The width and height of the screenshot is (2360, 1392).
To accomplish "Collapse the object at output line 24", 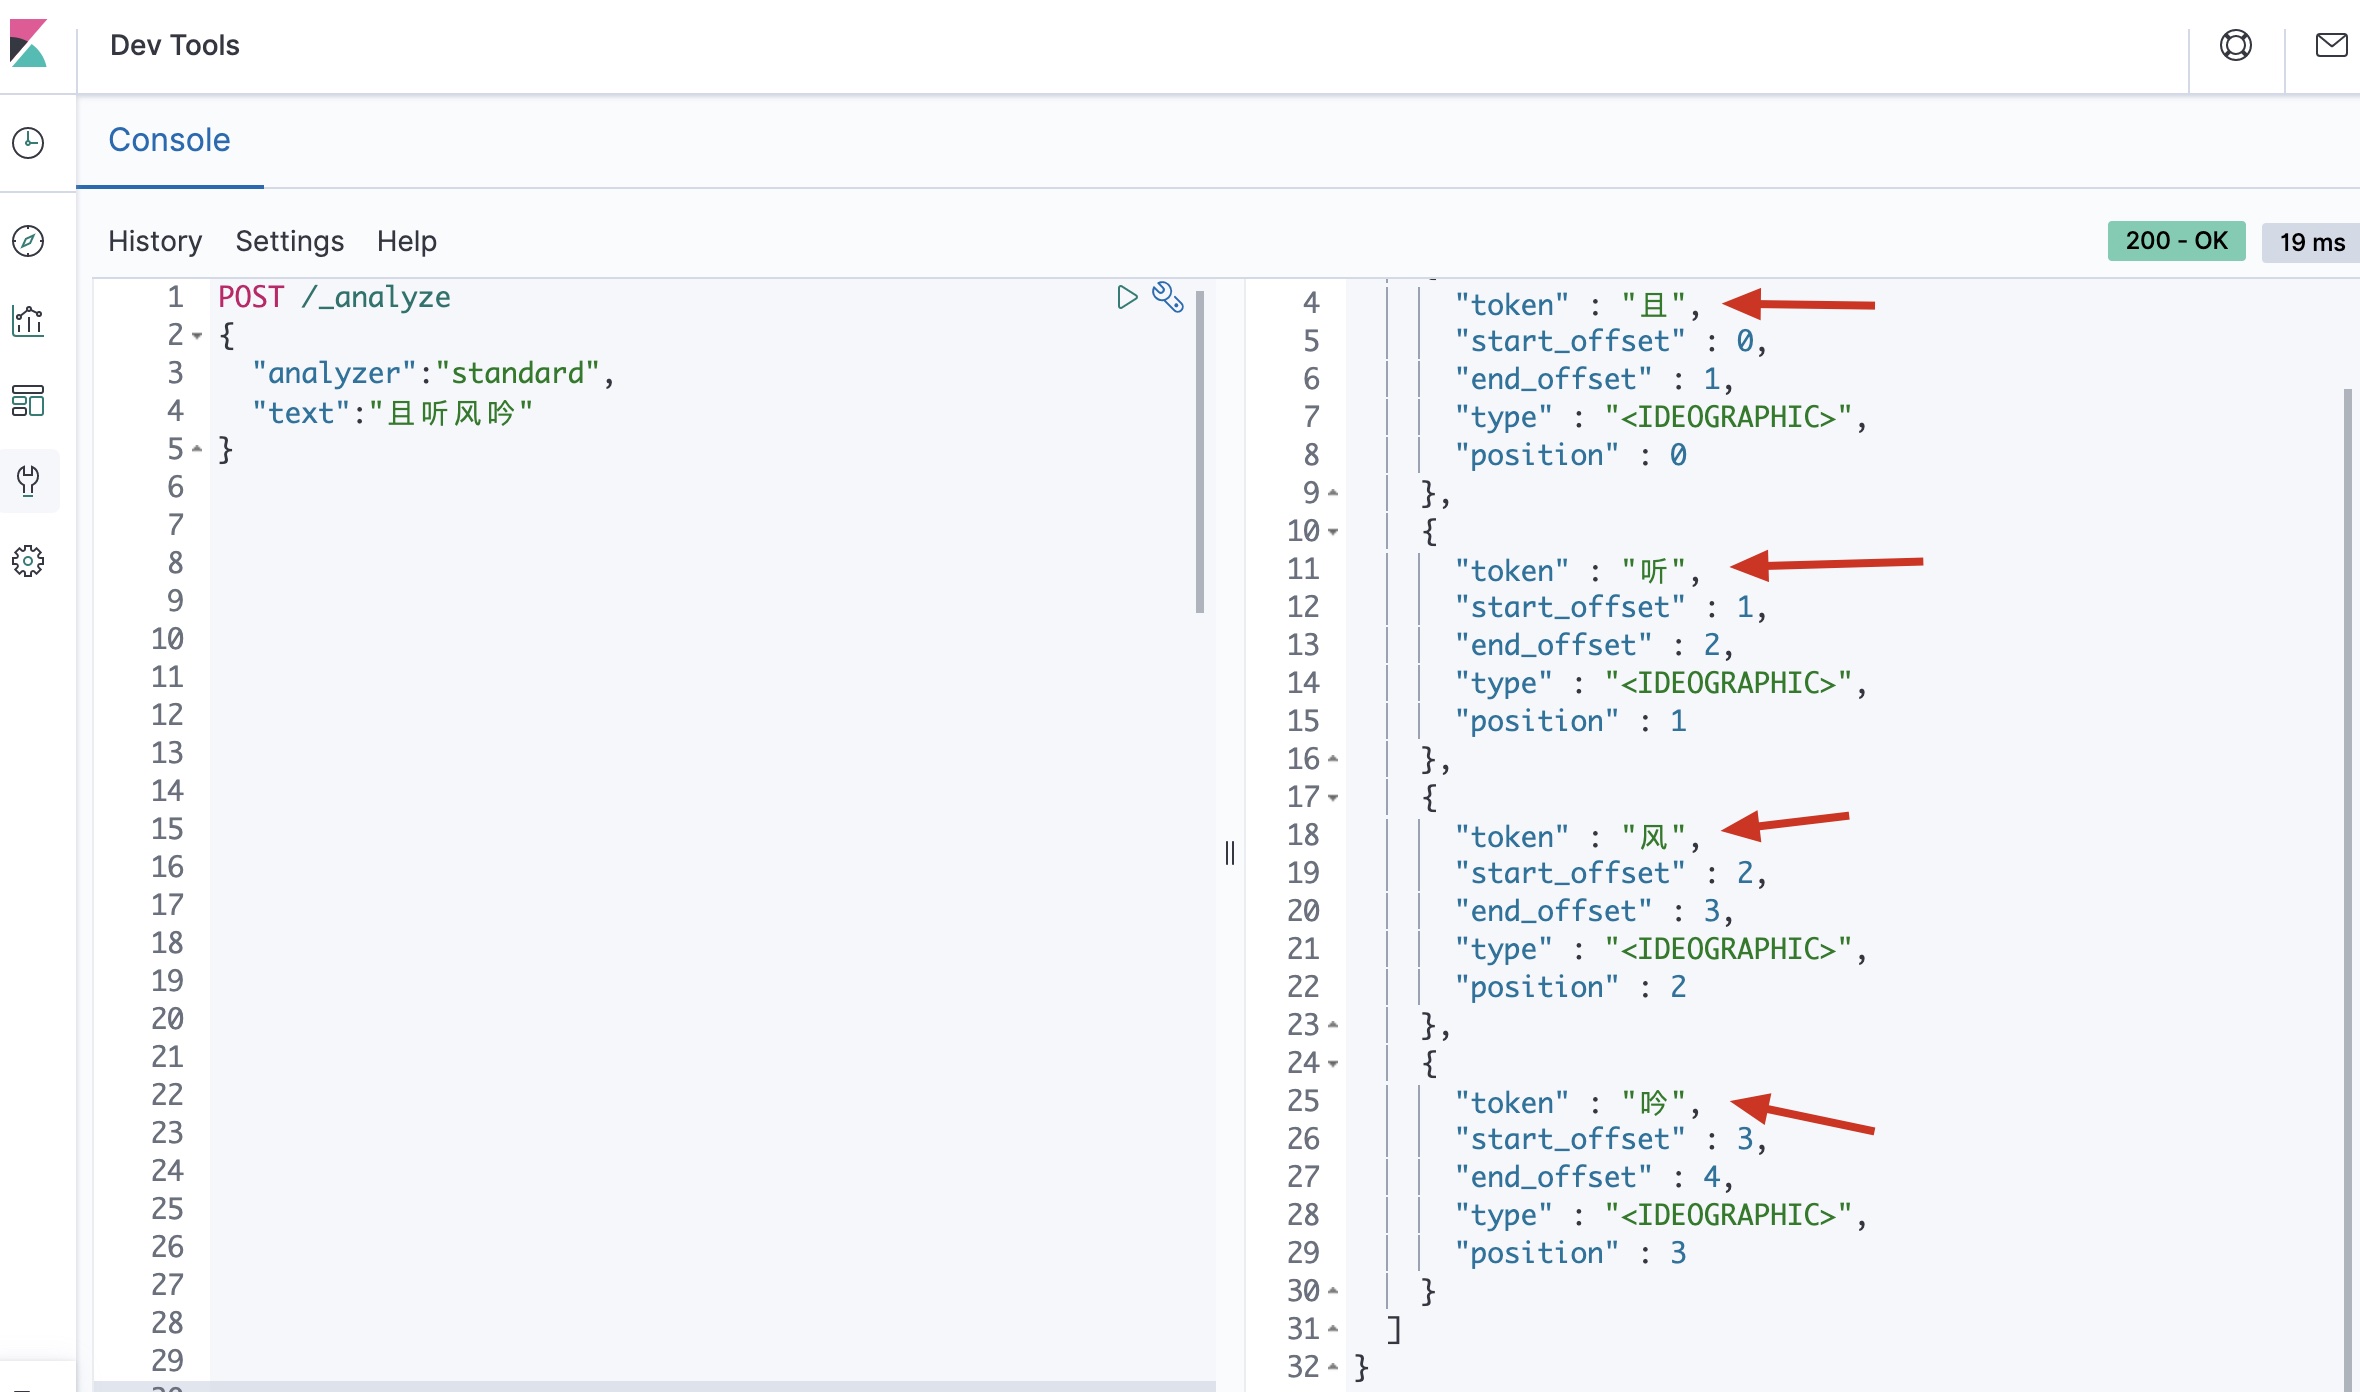I will 1333,1063.
